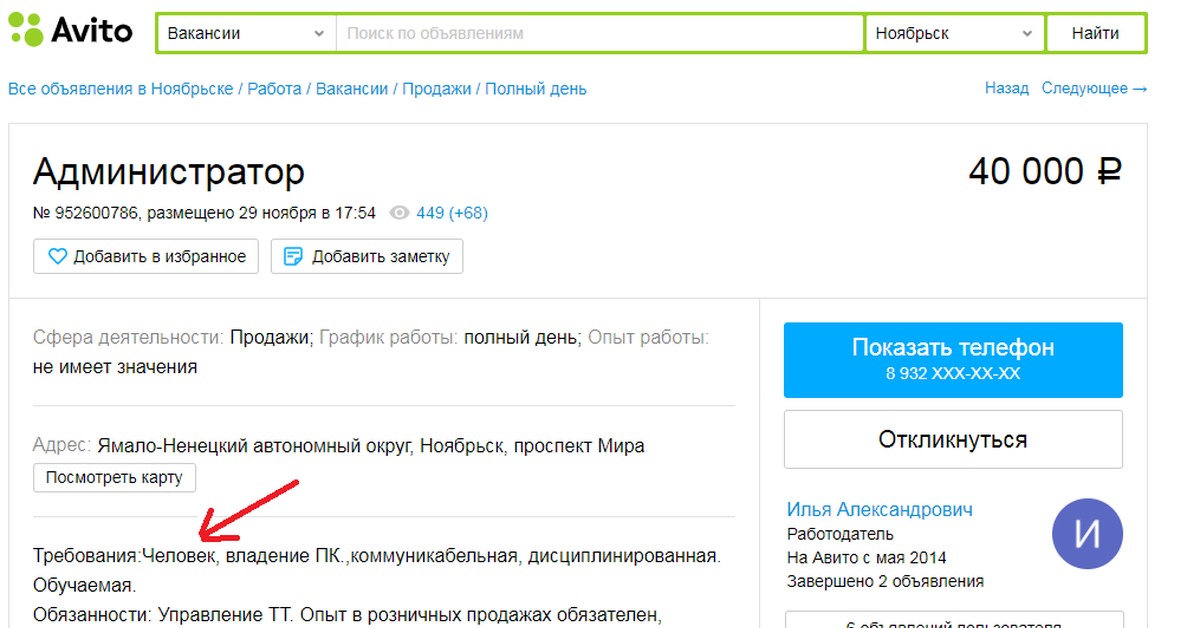Click the search field Поиск по объявлениям
This screenshot has height=628, width=1200.
click(x=600, y=33)
